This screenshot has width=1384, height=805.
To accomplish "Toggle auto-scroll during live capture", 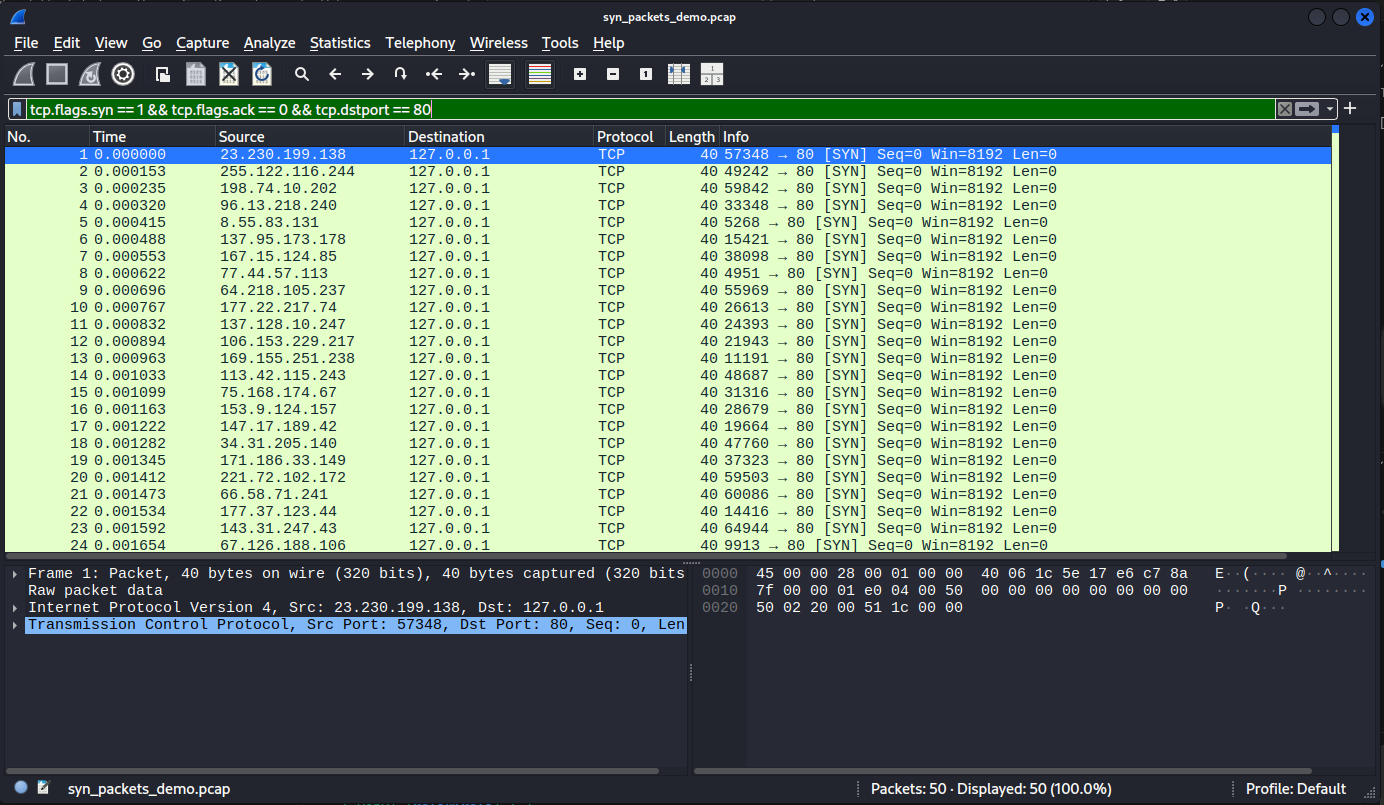I will (x=499, y=74).
